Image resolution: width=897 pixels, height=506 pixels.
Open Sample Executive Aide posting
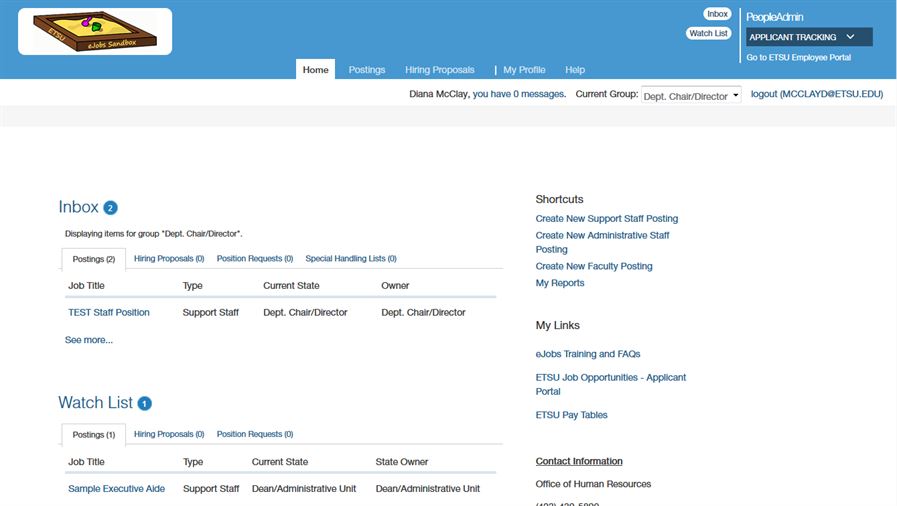click(x=116, y=489)
